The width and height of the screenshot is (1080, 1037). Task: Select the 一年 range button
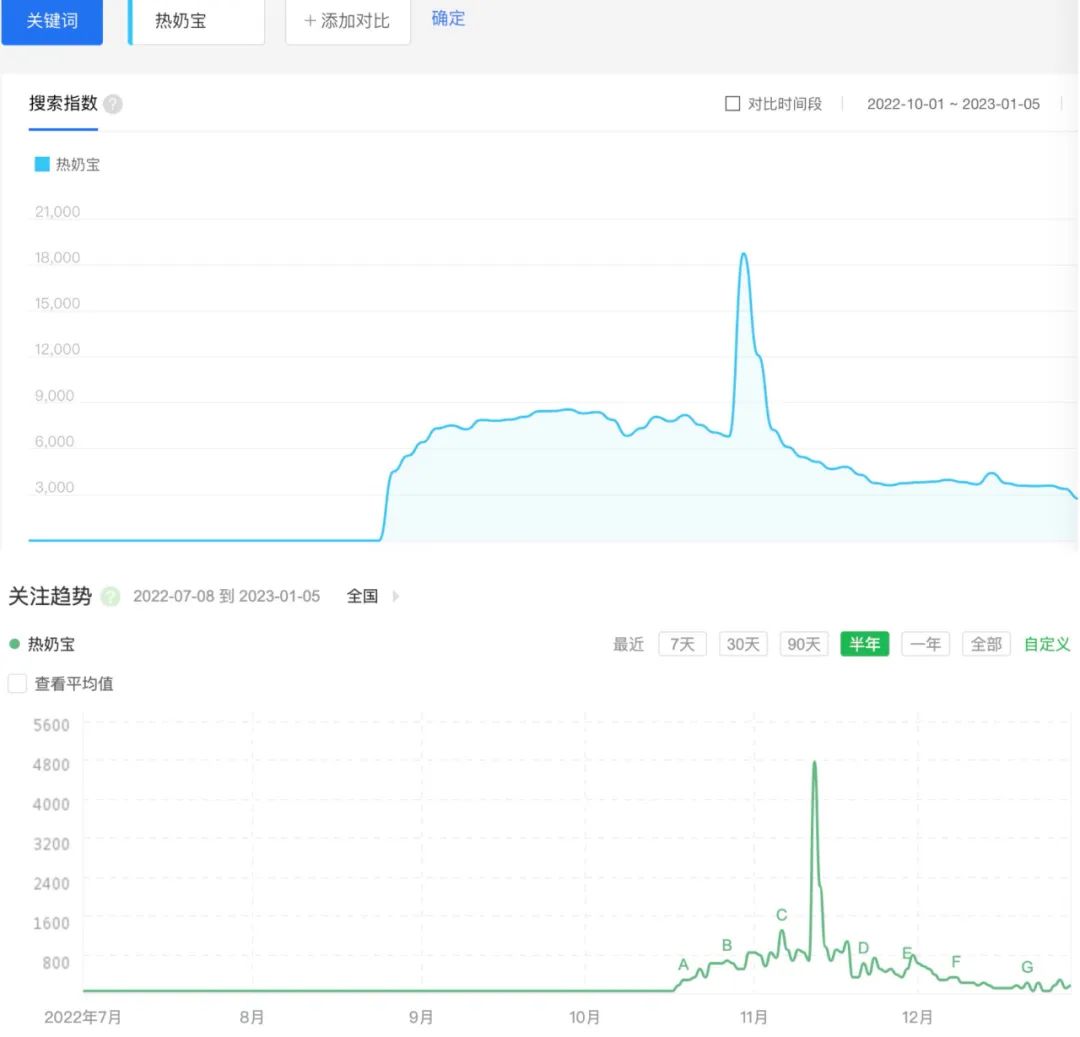pyautogui.click(x=925, y=645)
